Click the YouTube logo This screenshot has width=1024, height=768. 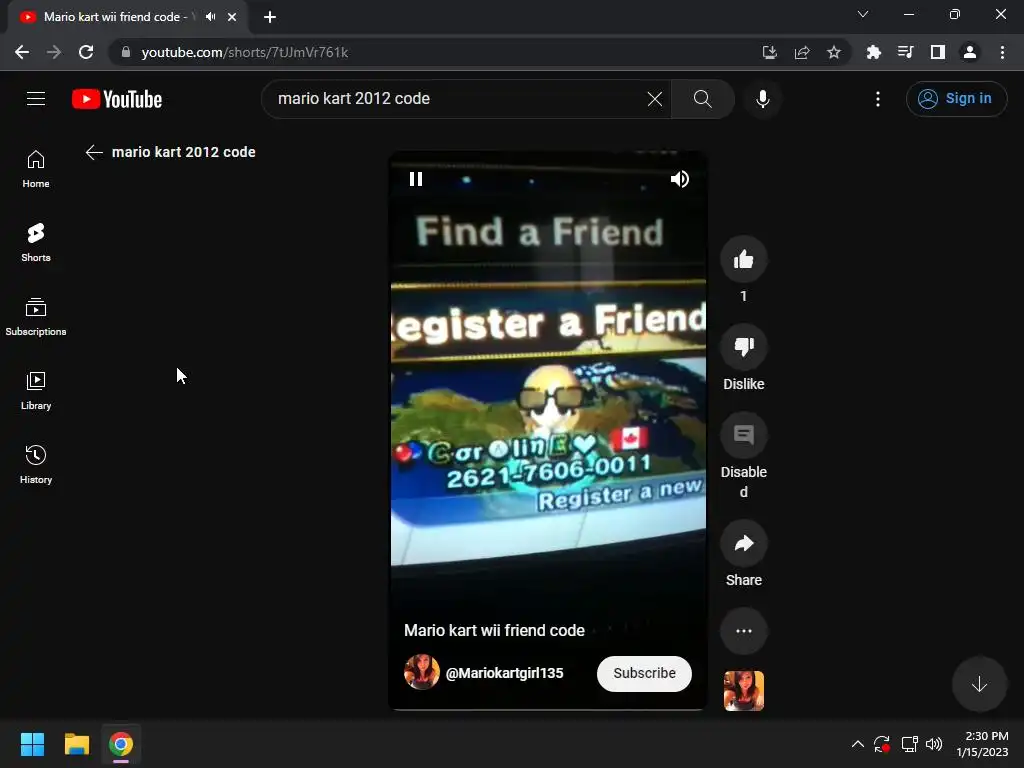[x=117, y=99]
